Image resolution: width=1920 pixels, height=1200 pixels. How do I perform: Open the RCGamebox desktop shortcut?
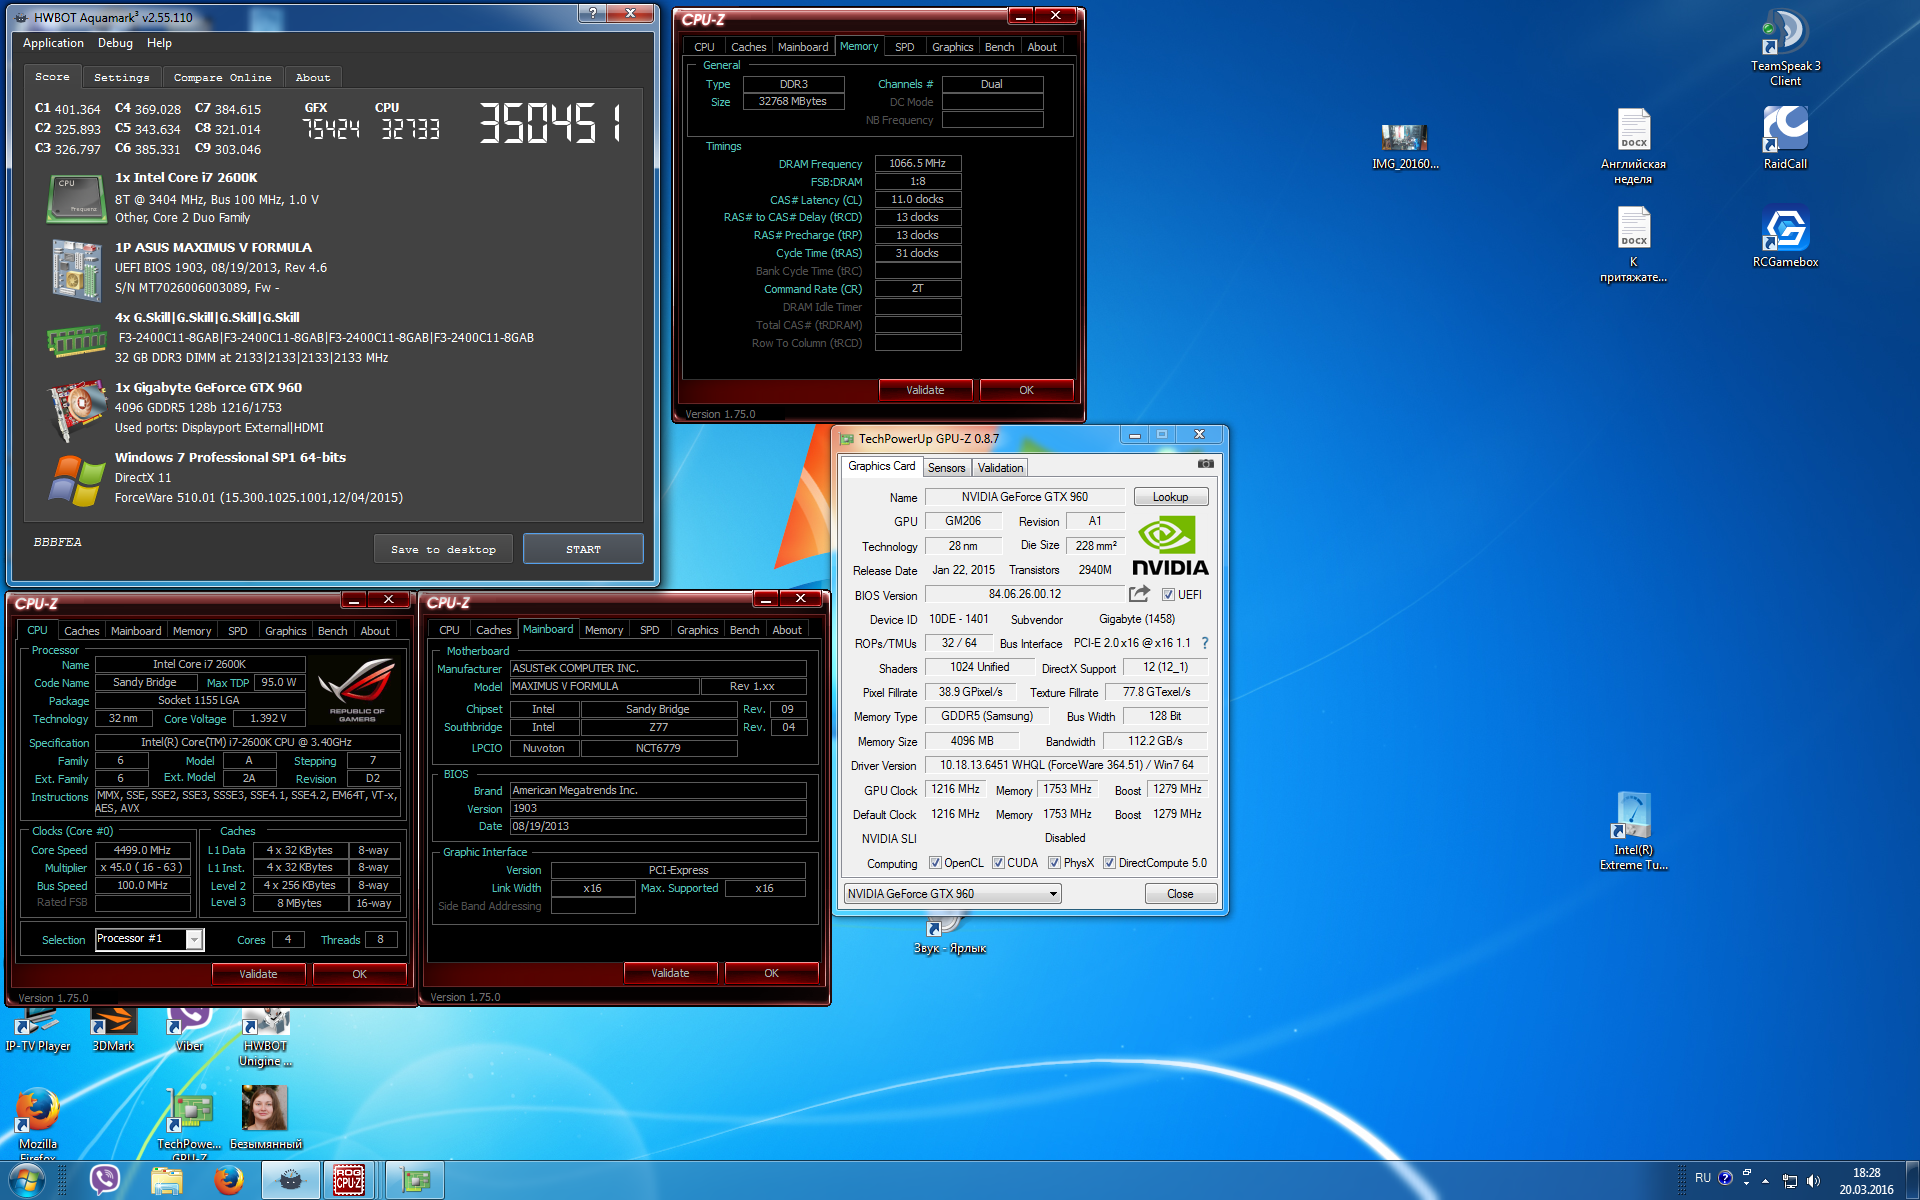pyautogui.click(x=1785, y=237)
